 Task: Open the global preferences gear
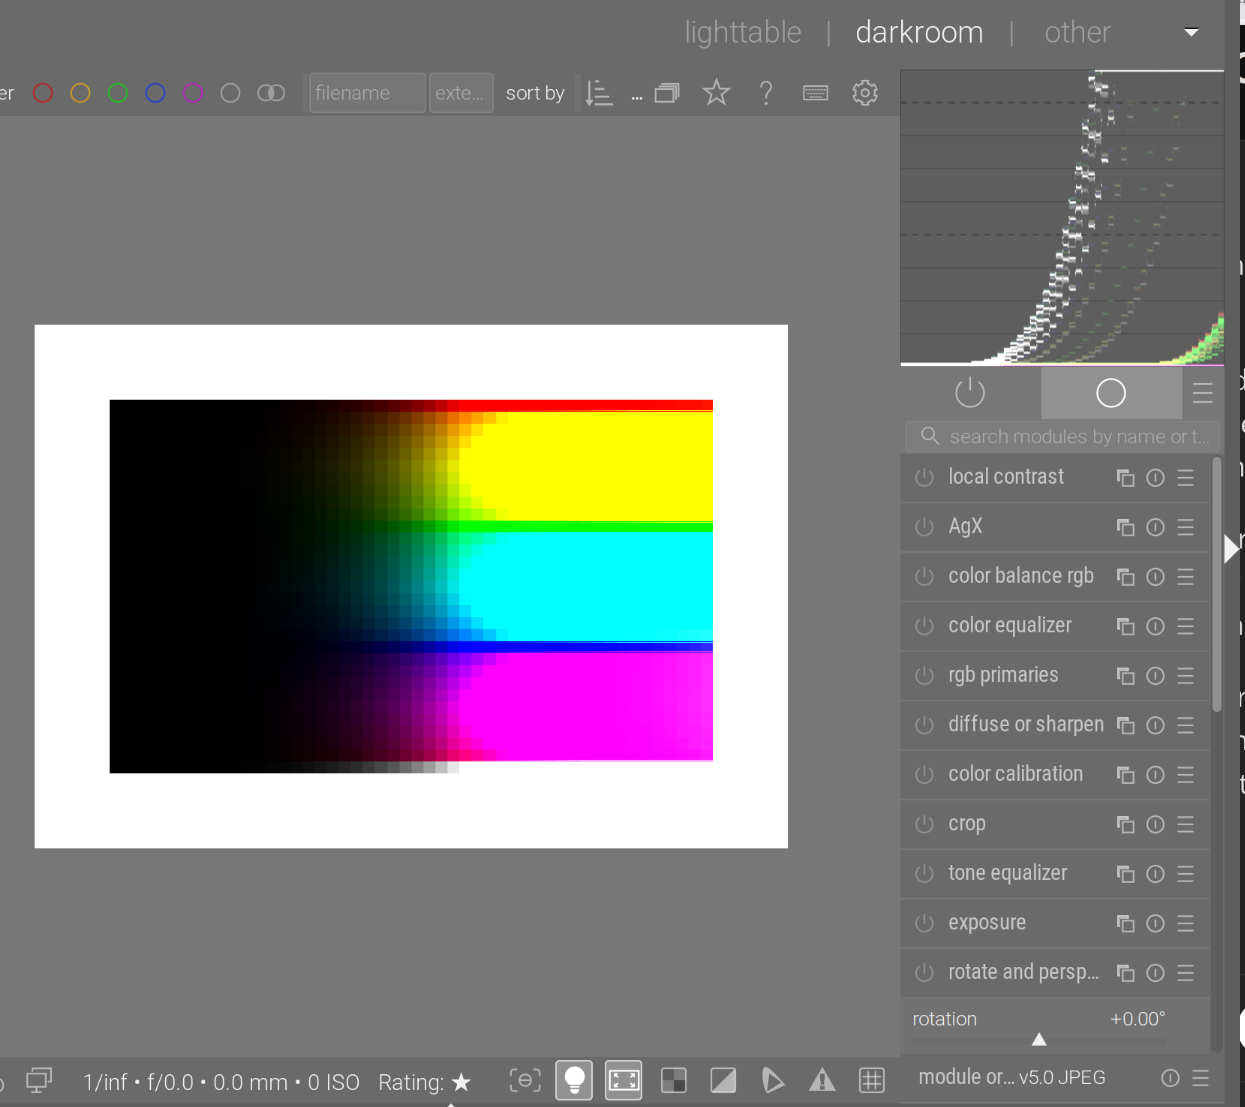pos(865,93)
